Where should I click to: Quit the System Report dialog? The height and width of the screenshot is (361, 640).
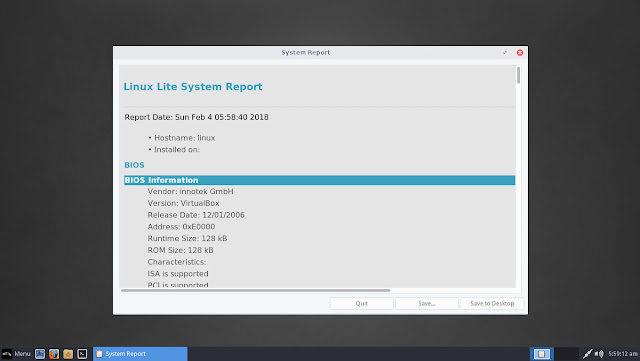coord(362,303)
